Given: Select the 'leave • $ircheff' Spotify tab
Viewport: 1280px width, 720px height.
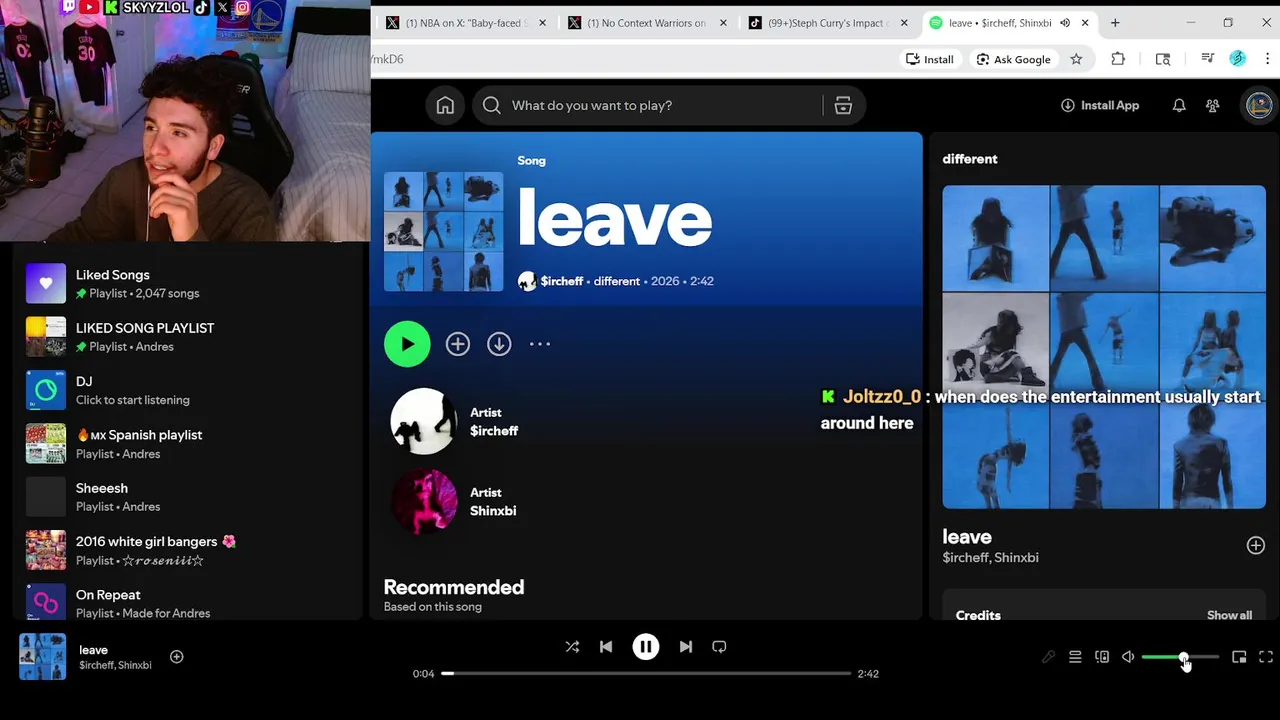Looking at the screenshot, I should point(1009,23).
